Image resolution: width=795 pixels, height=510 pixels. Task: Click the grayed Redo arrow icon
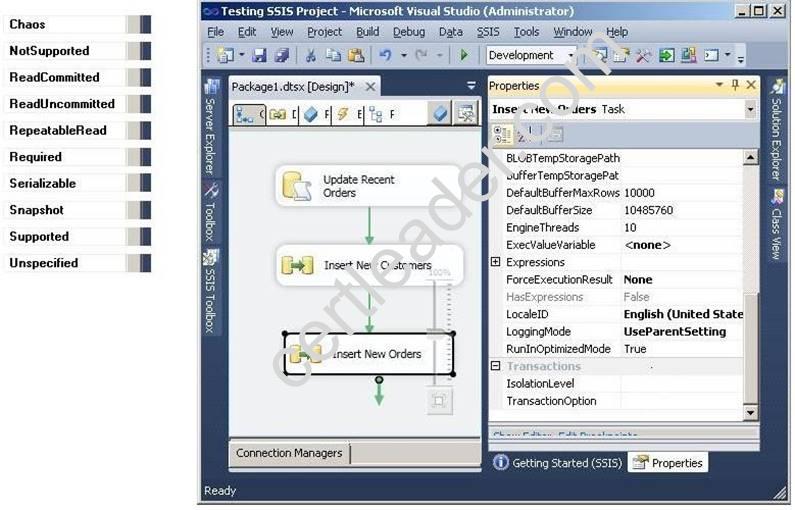[421, 55]
